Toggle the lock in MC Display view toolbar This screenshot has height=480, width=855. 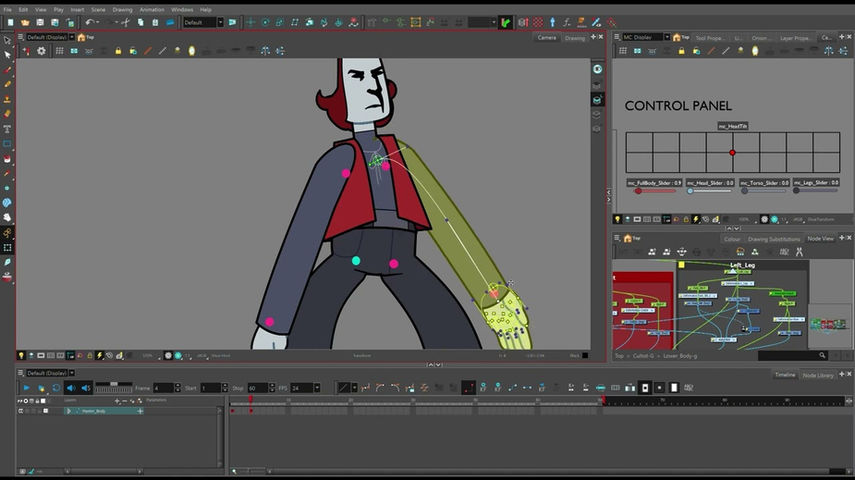coord(682,51)
